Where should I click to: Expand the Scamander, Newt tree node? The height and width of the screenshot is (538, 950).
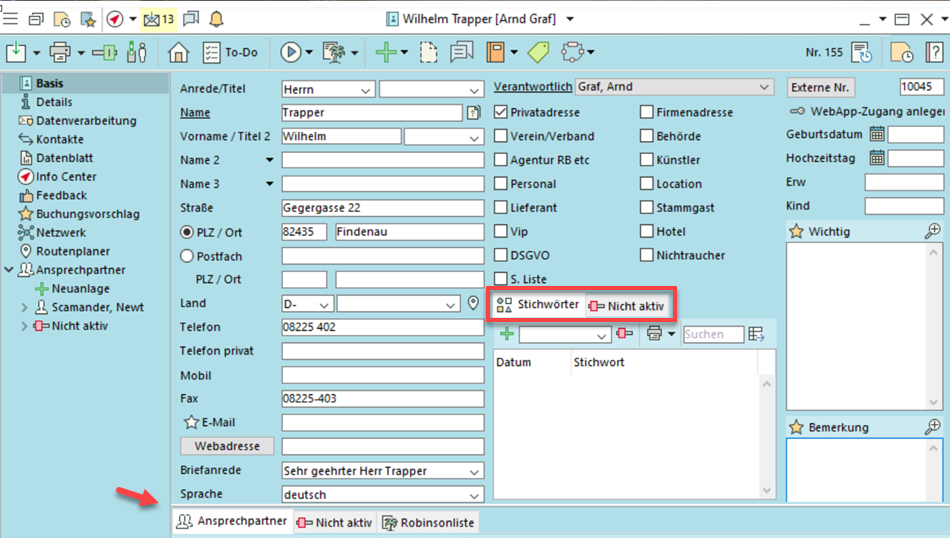25,307
